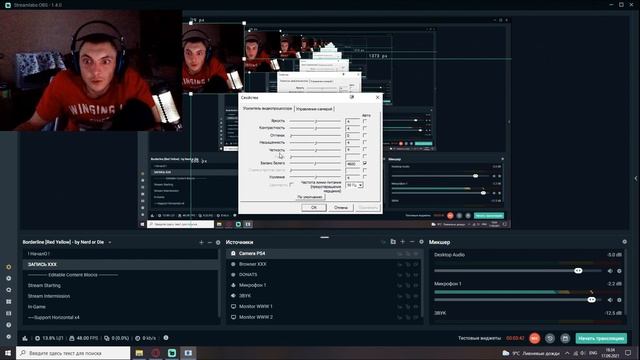Screen dimensions: 640x360
Task: Open File Explorer from taskbar
Action: tap(139, 353)
